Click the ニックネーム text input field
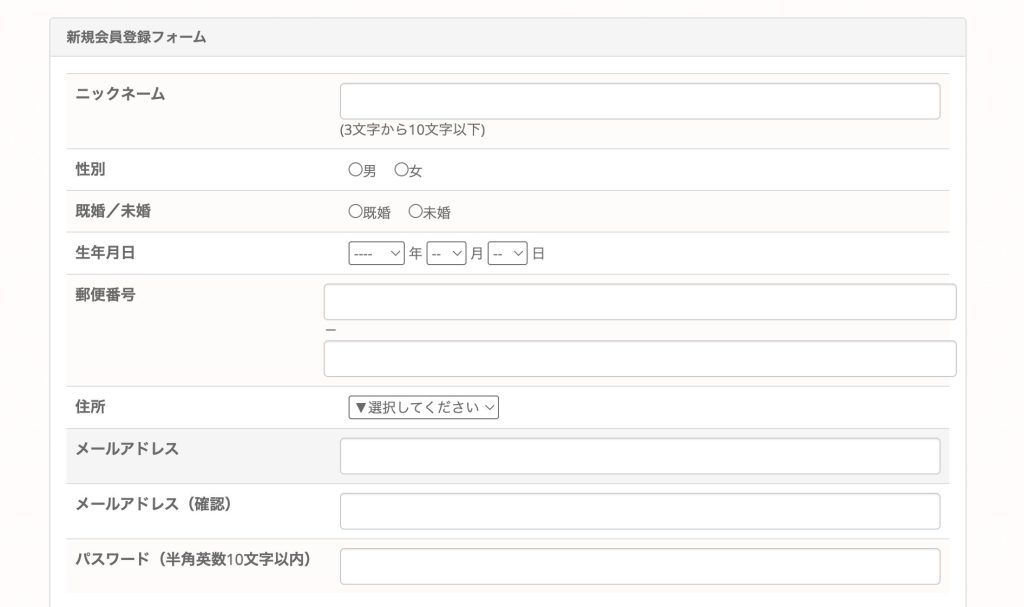 [x=640, y=101]
